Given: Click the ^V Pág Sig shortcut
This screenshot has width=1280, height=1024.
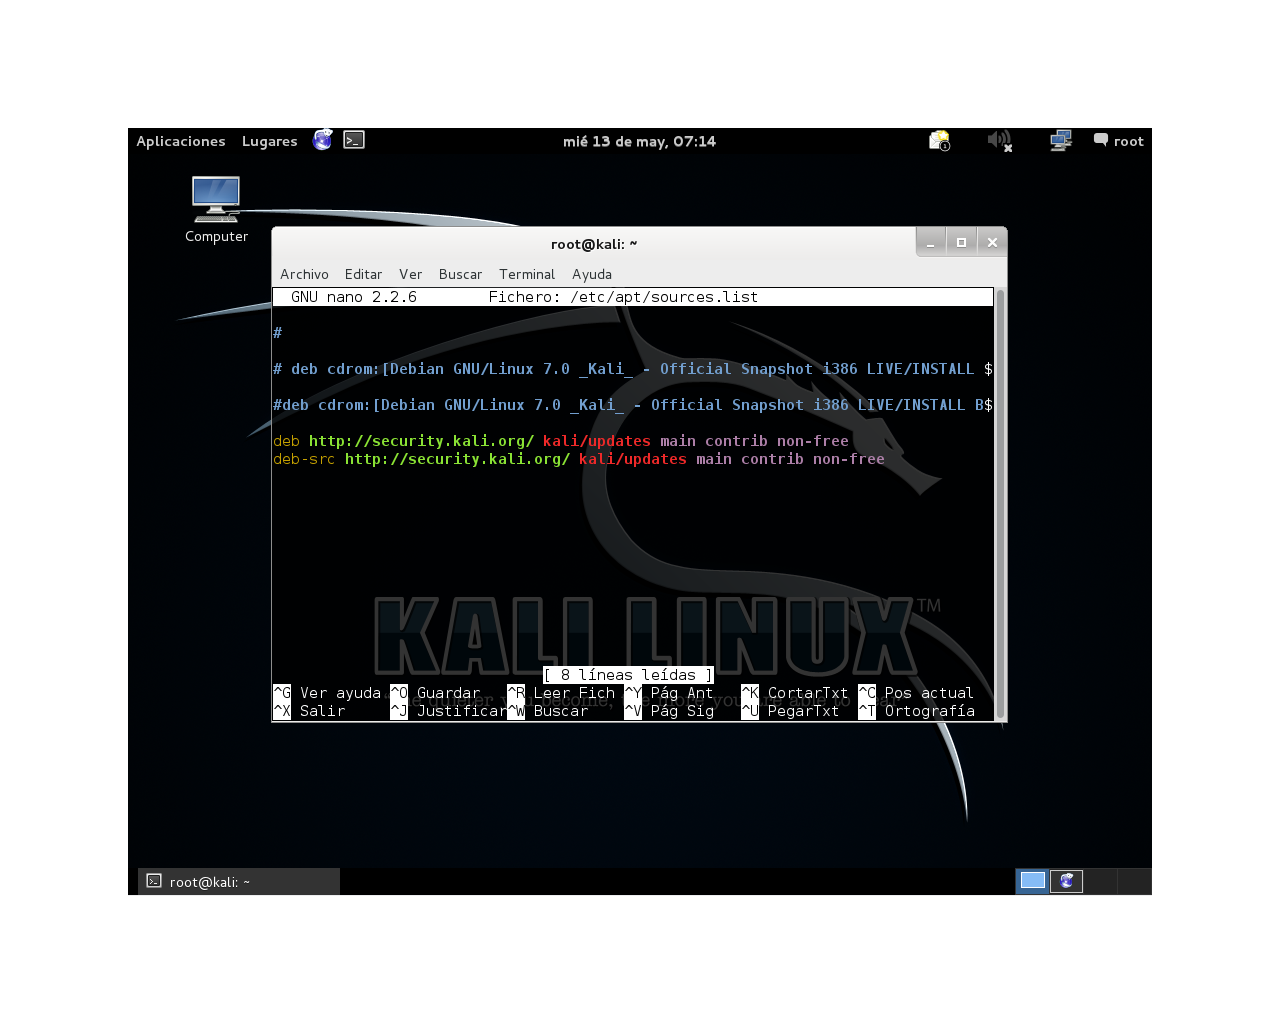Looking at the screenshot, I should [x=669, y=711].
